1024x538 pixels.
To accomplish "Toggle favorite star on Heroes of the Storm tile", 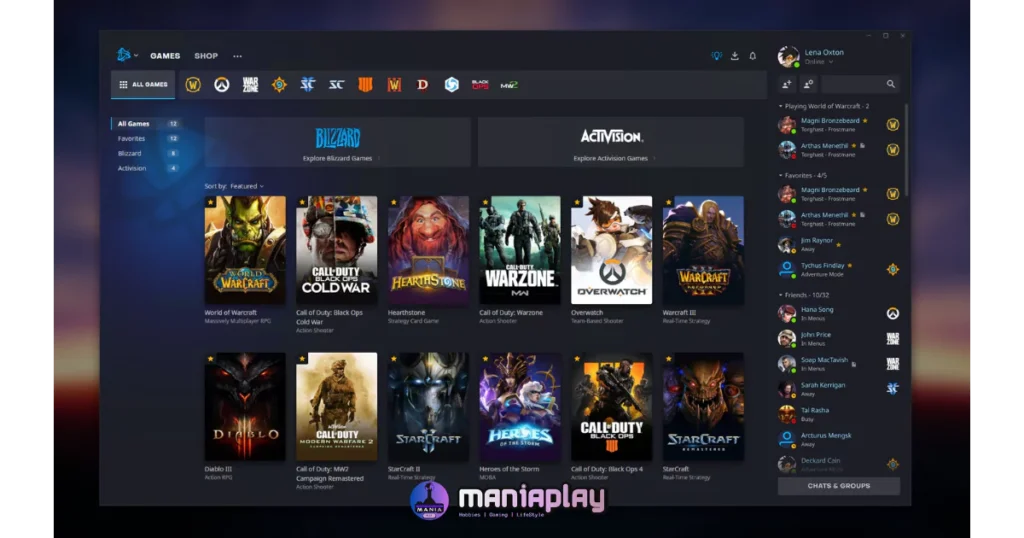I will (x=485, y=358).
